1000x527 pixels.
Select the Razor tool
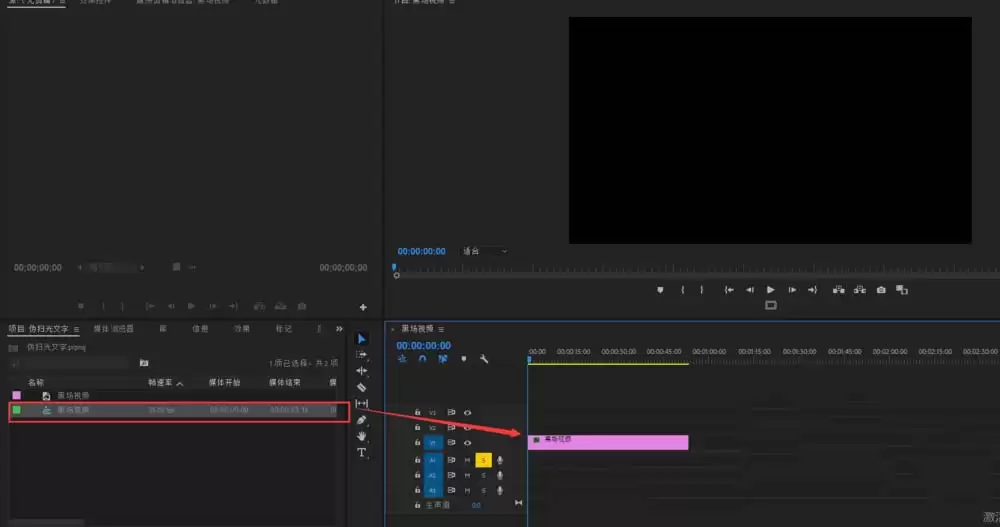[362, 387]
